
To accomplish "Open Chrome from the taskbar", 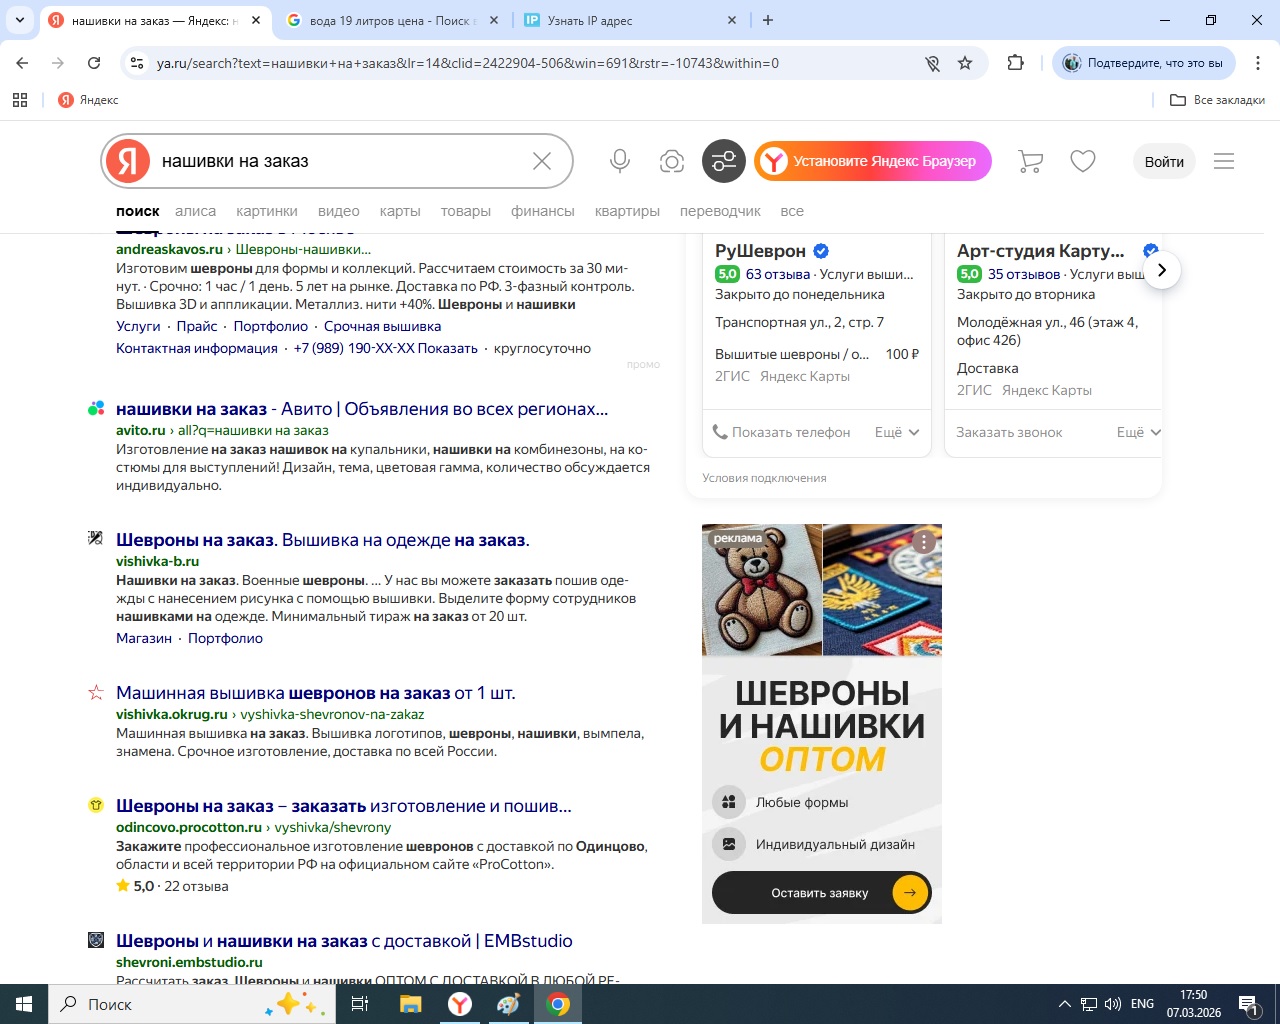I will click(x=559, y=1004).
